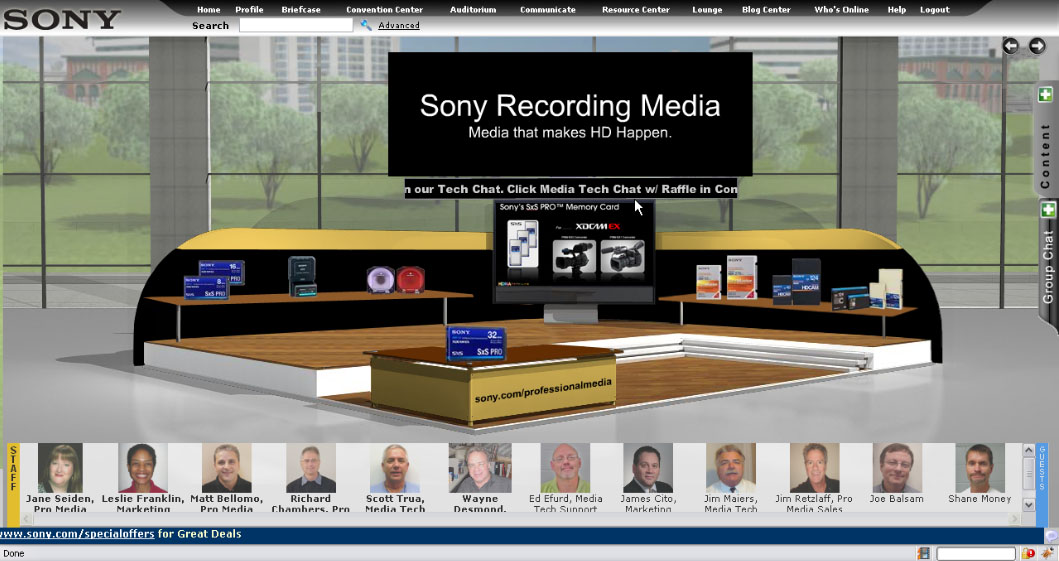Image resolution: width=1059 pixels, height=561 pixels.
Task: Open the Advanced search link
Action: point(398,25)
